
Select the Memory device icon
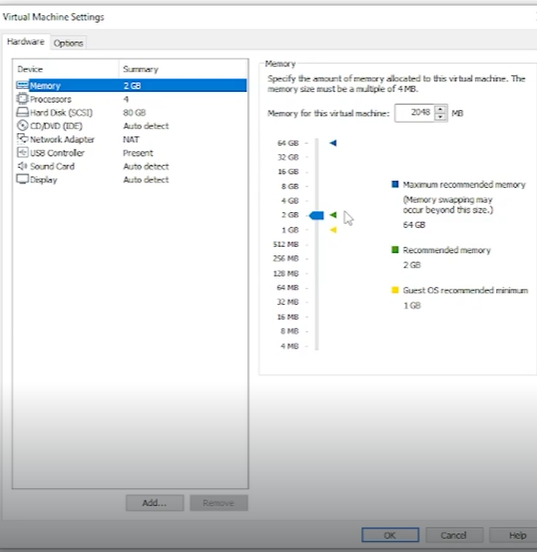[x=22, y=85]
